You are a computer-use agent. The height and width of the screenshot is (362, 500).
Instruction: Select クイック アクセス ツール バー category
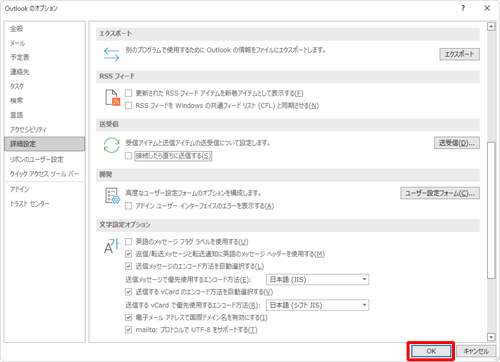pyautogui.click(x=45, y=174)
